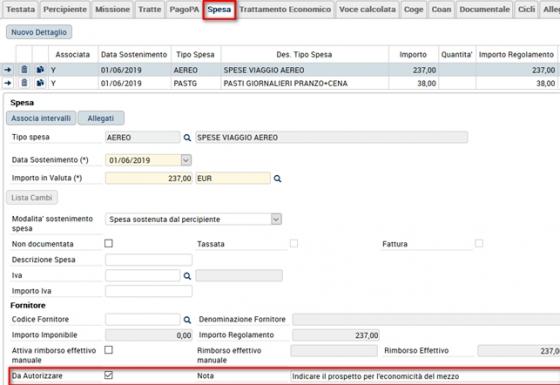The height and width of the screenshot is (385, 560).
Task: Click the Associata column header
Action: click(x=72, y=55)
